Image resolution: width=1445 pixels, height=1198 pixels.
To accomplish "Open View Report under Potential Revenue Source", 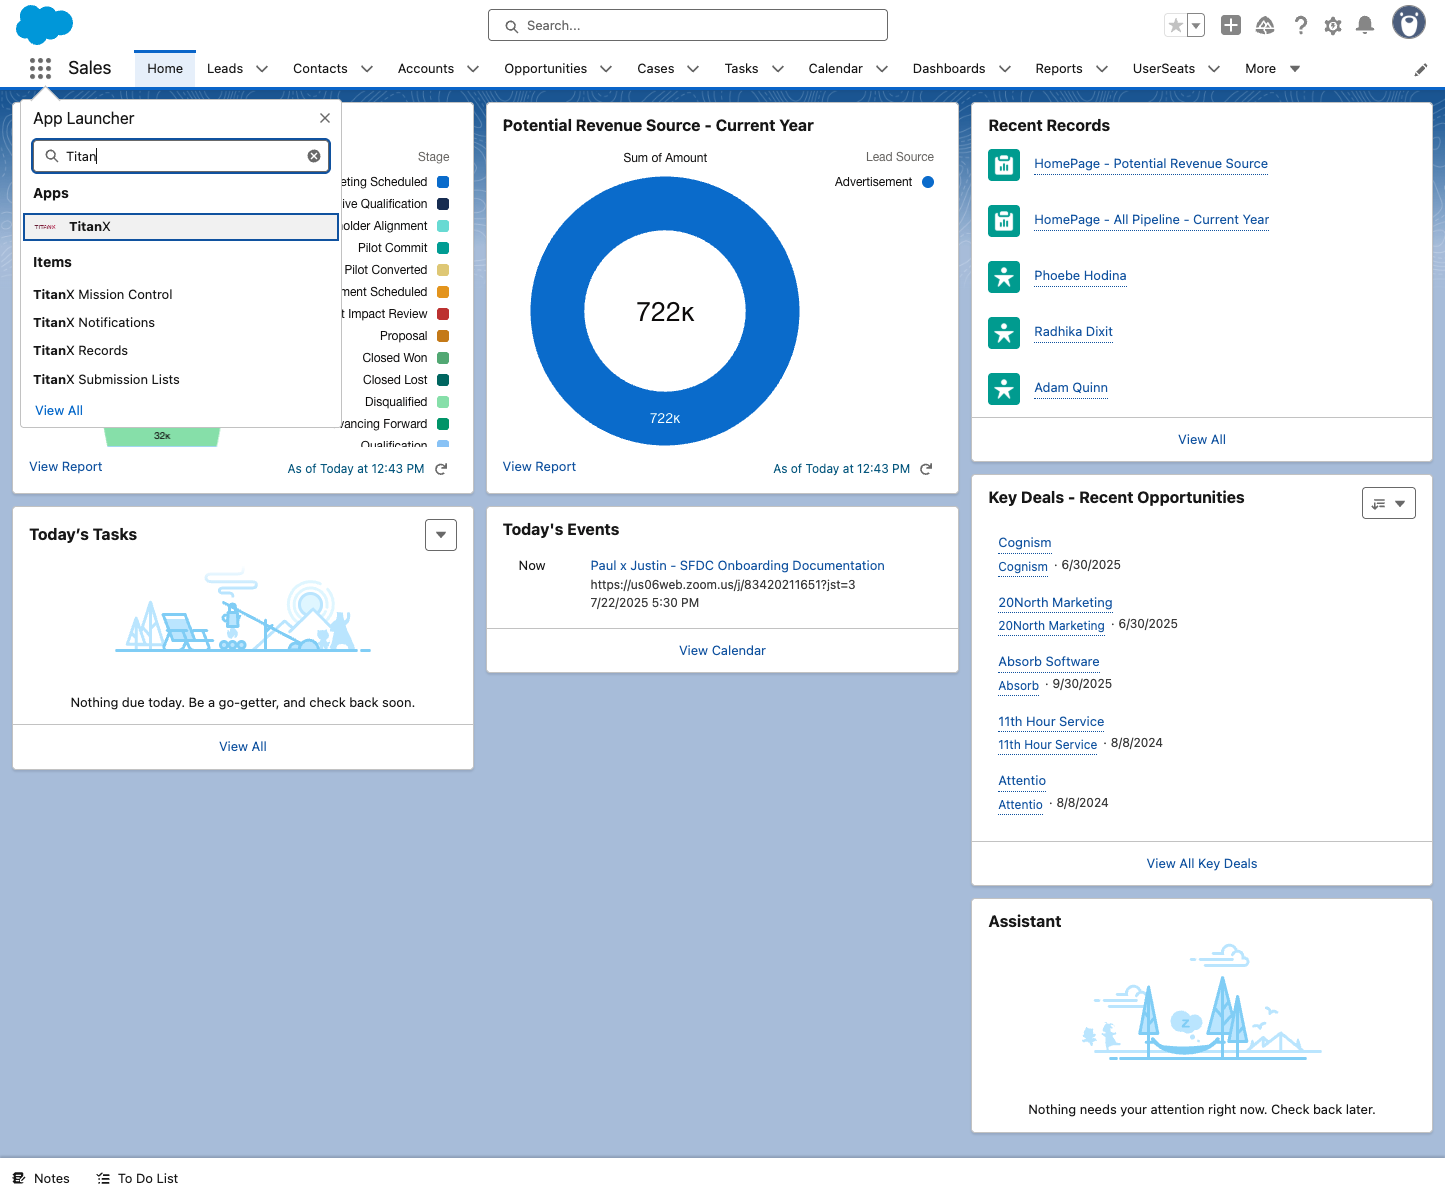I will pos(539,467).
